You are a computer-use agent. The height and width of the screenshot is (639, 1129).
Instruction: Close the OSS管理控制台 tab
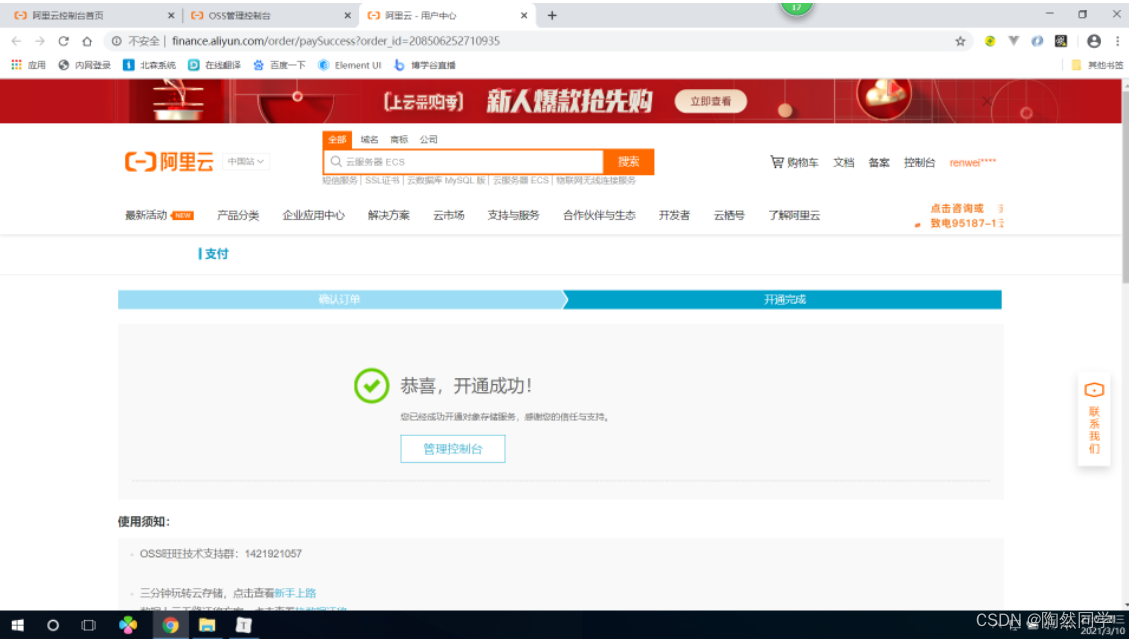click(x=347, y=15)
